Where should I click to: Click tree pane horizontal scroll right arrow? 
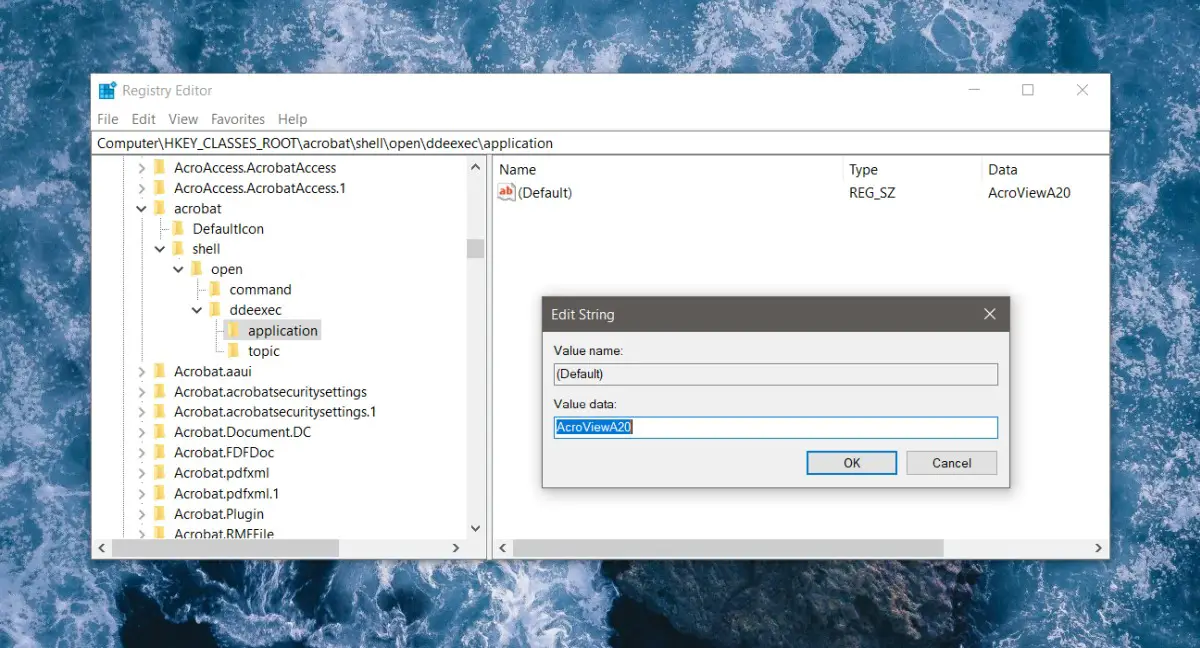pos(455,548)
